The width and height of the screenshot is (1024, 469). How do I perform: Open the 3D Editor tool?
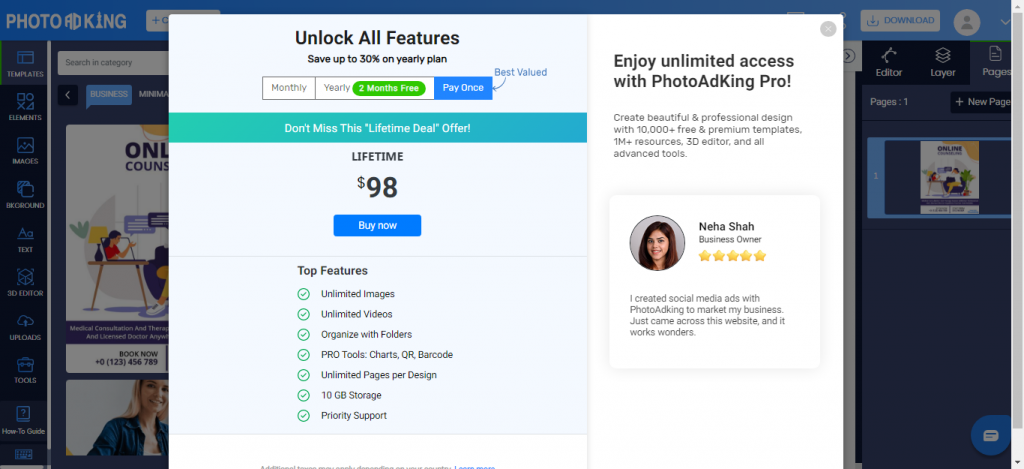coord(25,283)
